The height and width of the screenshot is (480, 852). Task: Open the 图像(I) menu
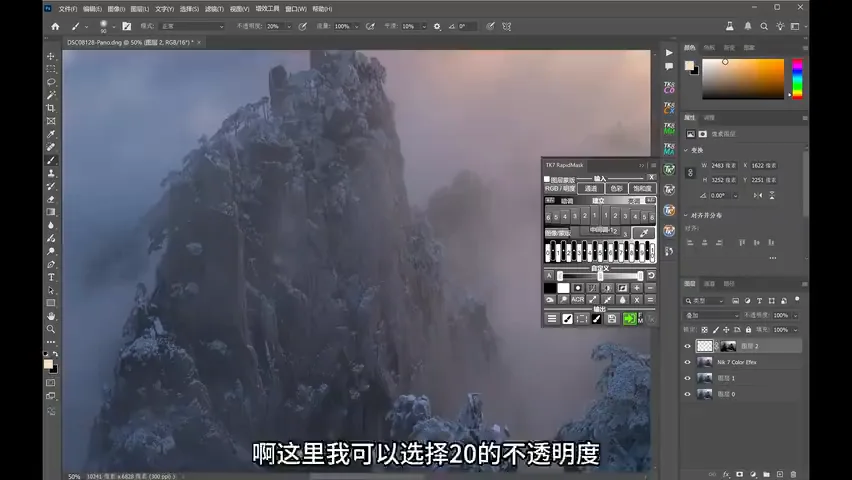pyautogui.click(x=116, y=9)
